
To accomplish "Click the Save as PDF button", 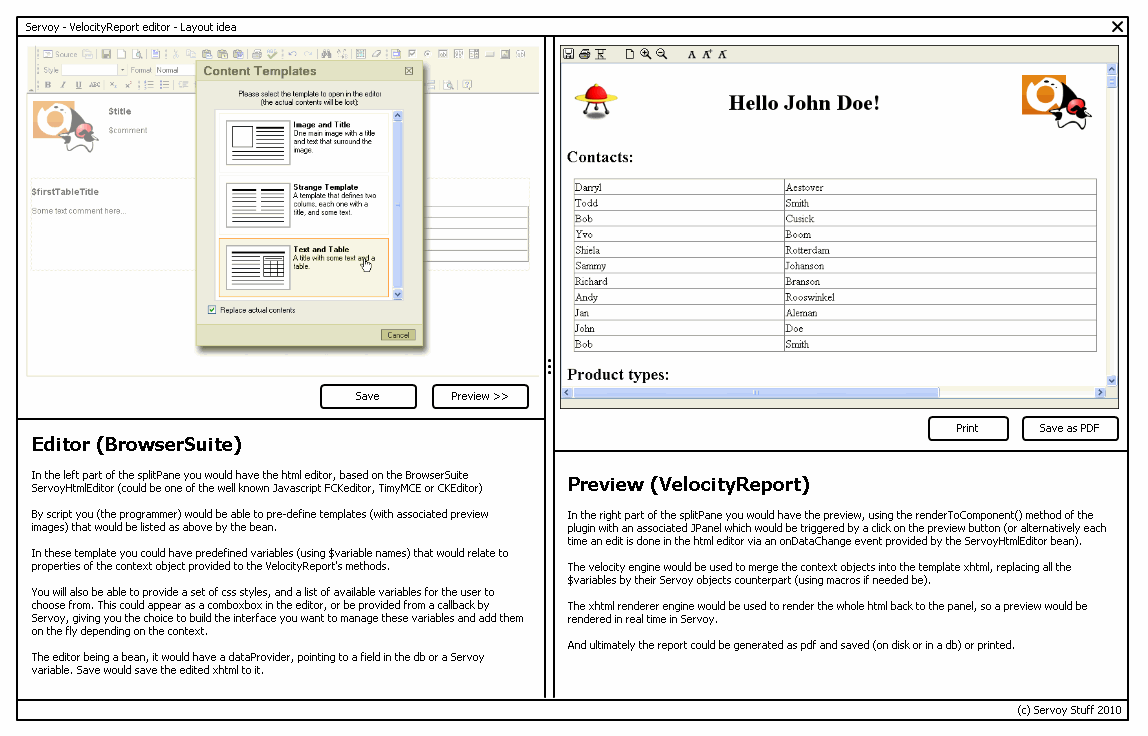I will [1070, 428].
